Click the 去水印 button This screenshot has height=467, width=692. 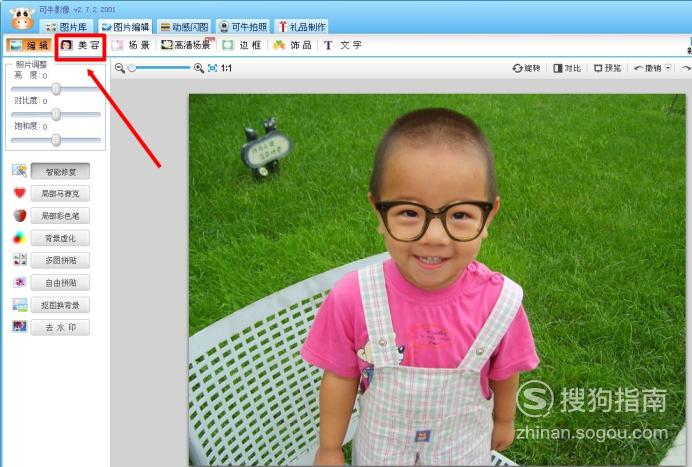pyautogui.click(x=60, y=328)
